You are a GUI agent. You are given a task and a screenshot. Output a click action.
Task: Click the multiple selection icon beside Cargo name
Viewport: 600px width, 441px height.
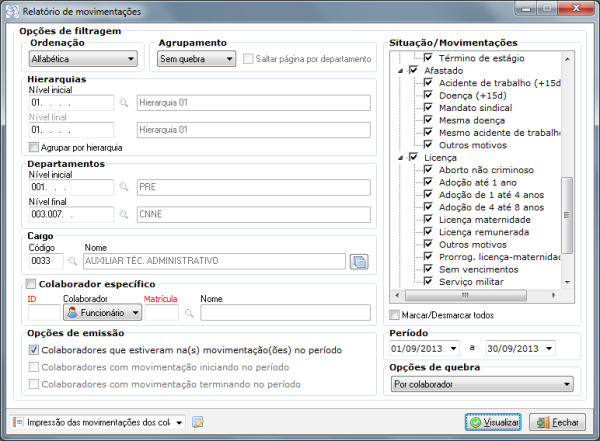(359, 261)
